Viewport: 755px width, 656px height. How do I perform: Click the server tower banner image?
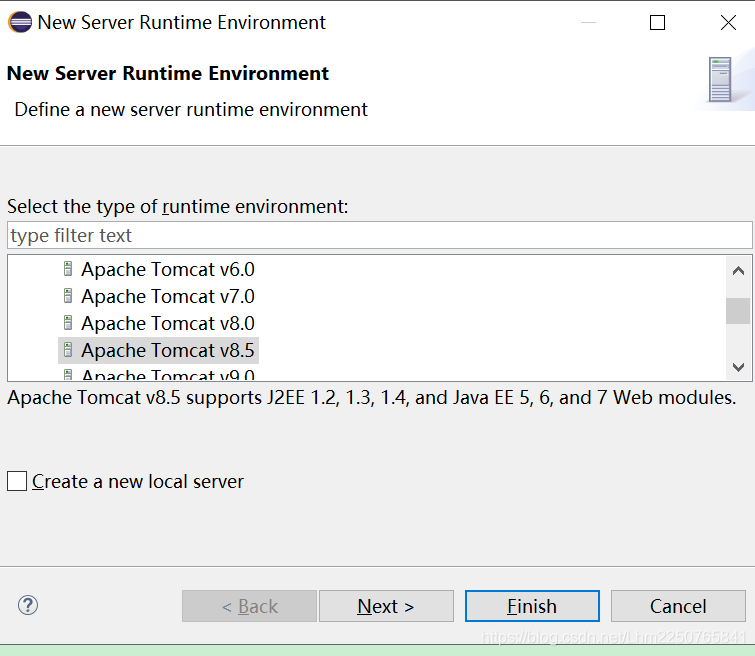[720, 79]
